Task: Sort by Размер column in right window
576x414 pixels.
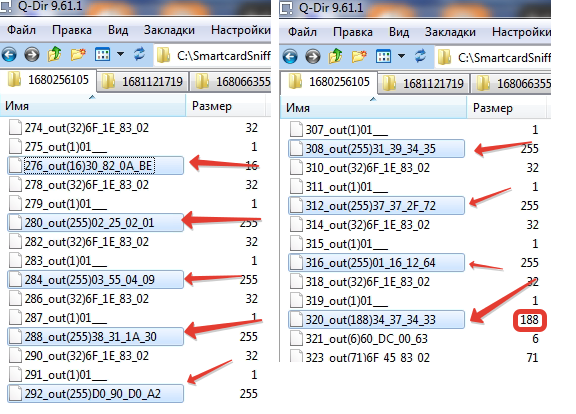Action: pos(506,108)
